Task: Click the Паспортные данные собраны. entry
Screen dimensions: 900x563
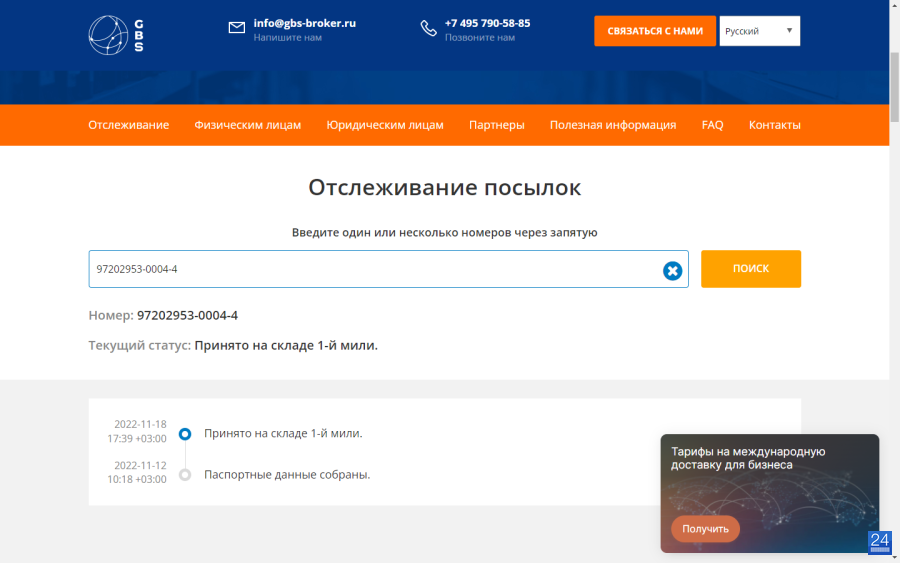Action: (287, 475)
